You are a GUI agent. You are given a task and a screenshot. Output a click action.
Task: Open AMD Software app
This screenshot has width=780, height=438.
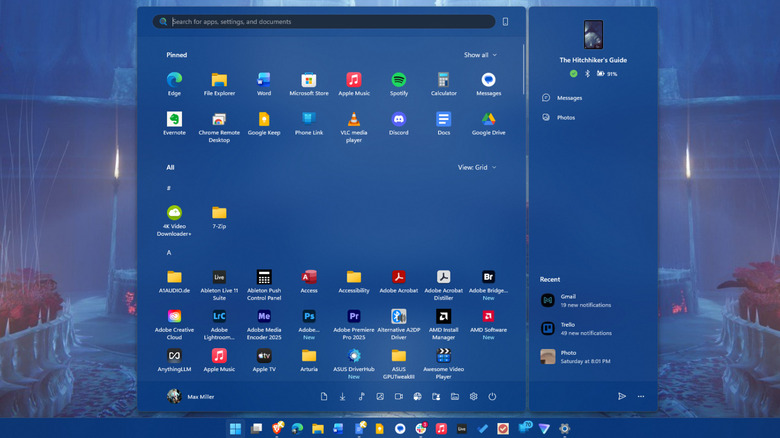point(488,324)
